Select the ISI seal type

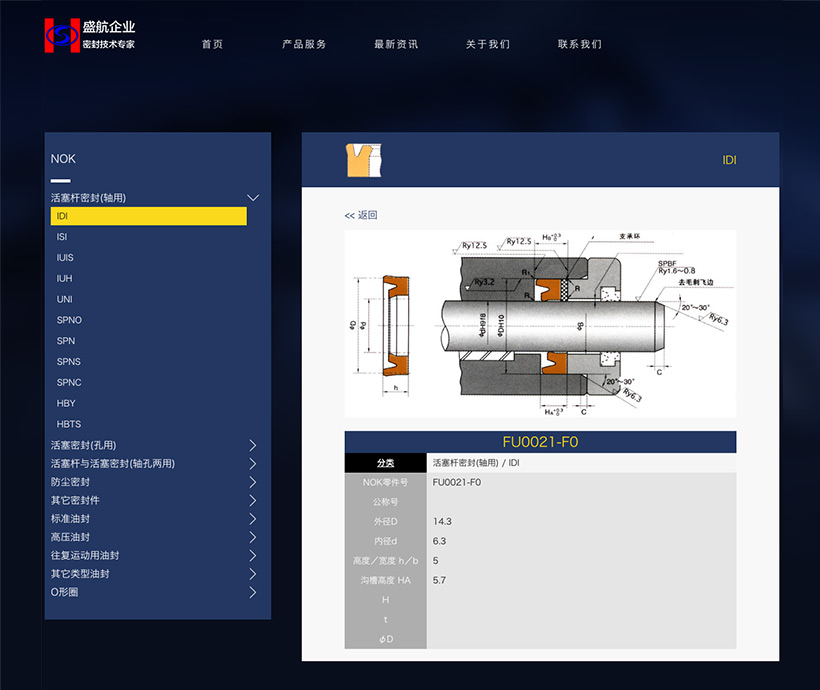[x=62, y=237]
